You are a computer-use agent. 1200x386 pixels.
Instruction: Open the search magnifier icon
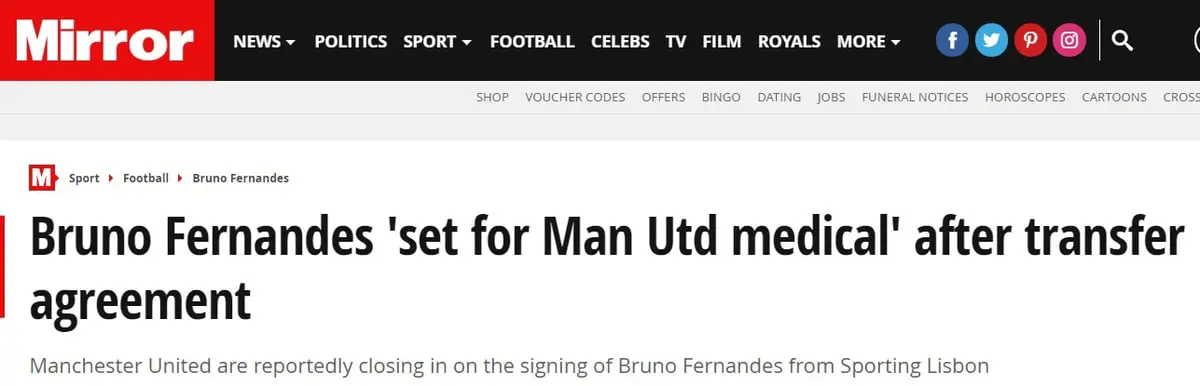pyautogui.click(x=1122, y=41)
